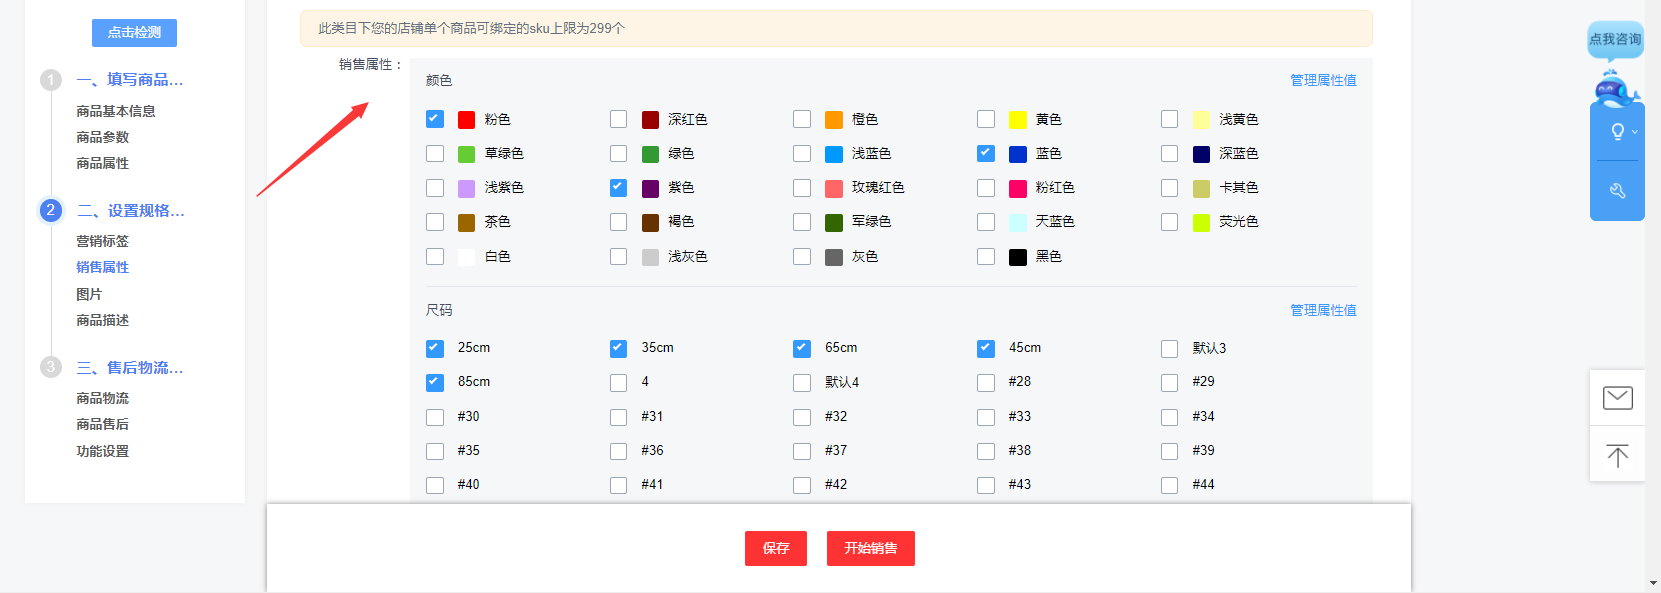Uncheck the 粉色 color checkbox
Image resolution: width=1661 pixels, height=593 pixels.
click(435, 119)
